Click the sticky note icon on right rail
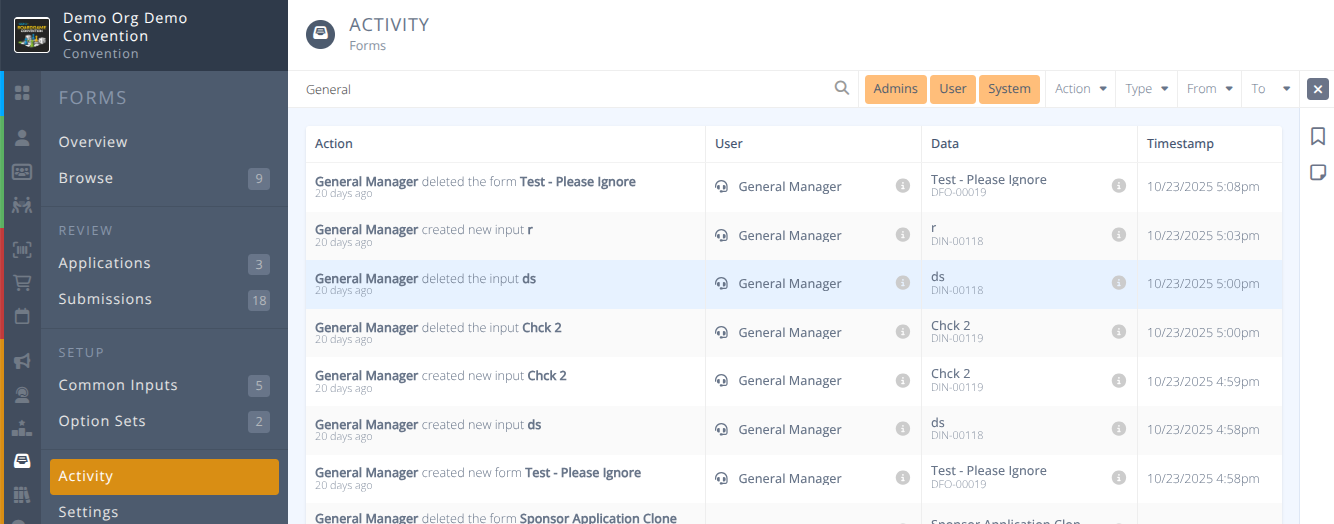Viewport: 1334px width, 524px height. tap(1318, 172)
